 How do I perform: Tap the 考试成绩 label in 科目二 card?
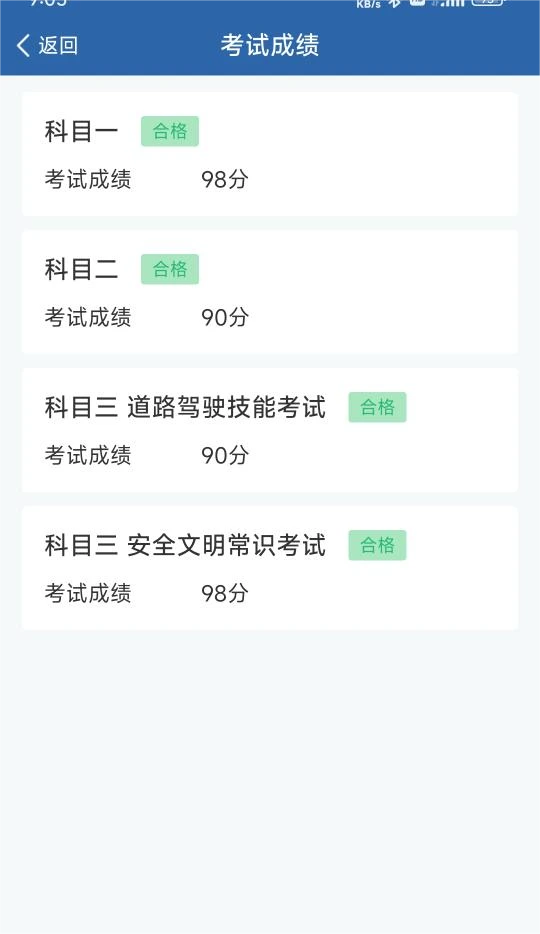click(88, 317)
